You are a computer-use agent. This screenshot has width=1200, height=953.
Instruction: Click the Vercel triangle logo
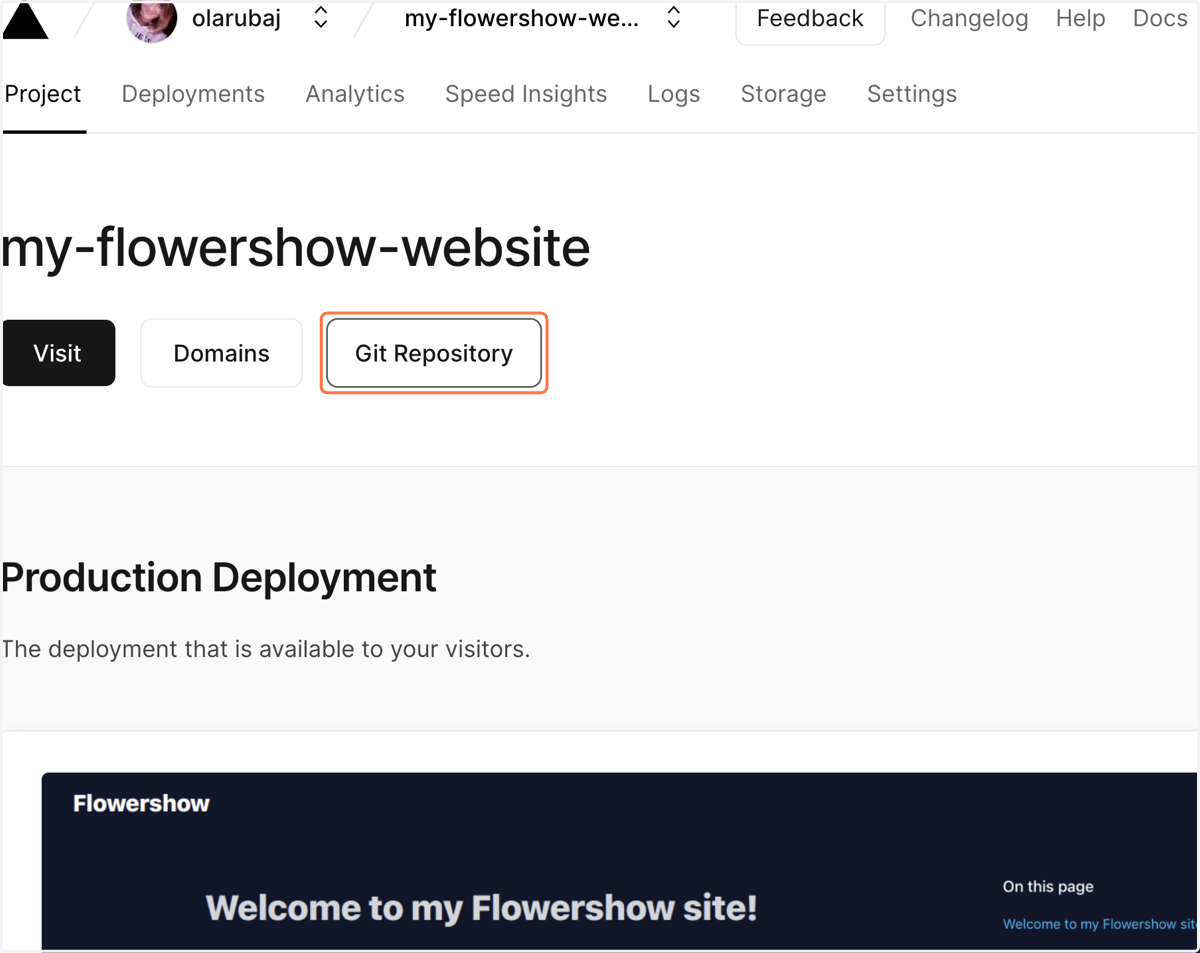click(25, 20)
